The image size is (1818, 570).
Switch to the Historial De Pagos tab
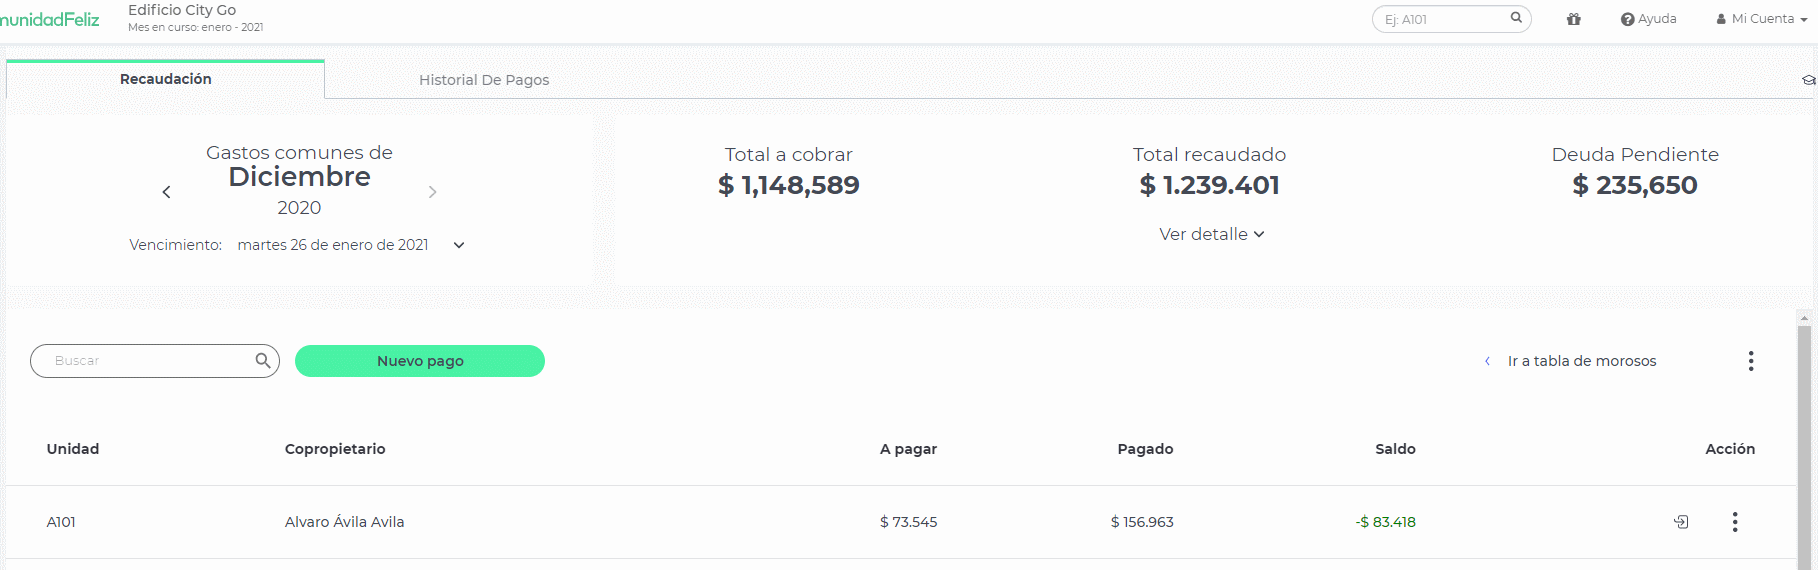point(484,80)
